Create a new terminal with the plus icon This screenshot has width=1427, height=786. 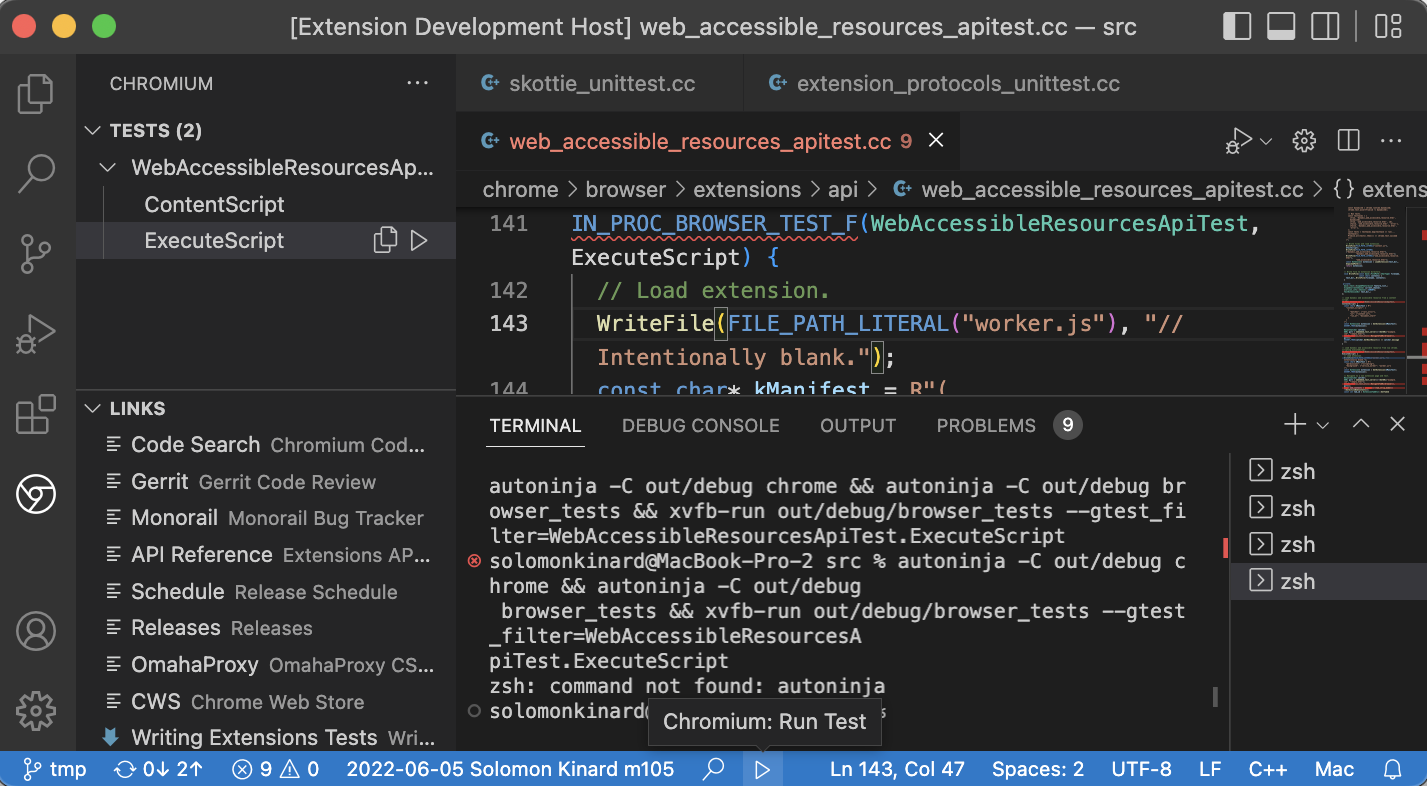pos(1295,425)
